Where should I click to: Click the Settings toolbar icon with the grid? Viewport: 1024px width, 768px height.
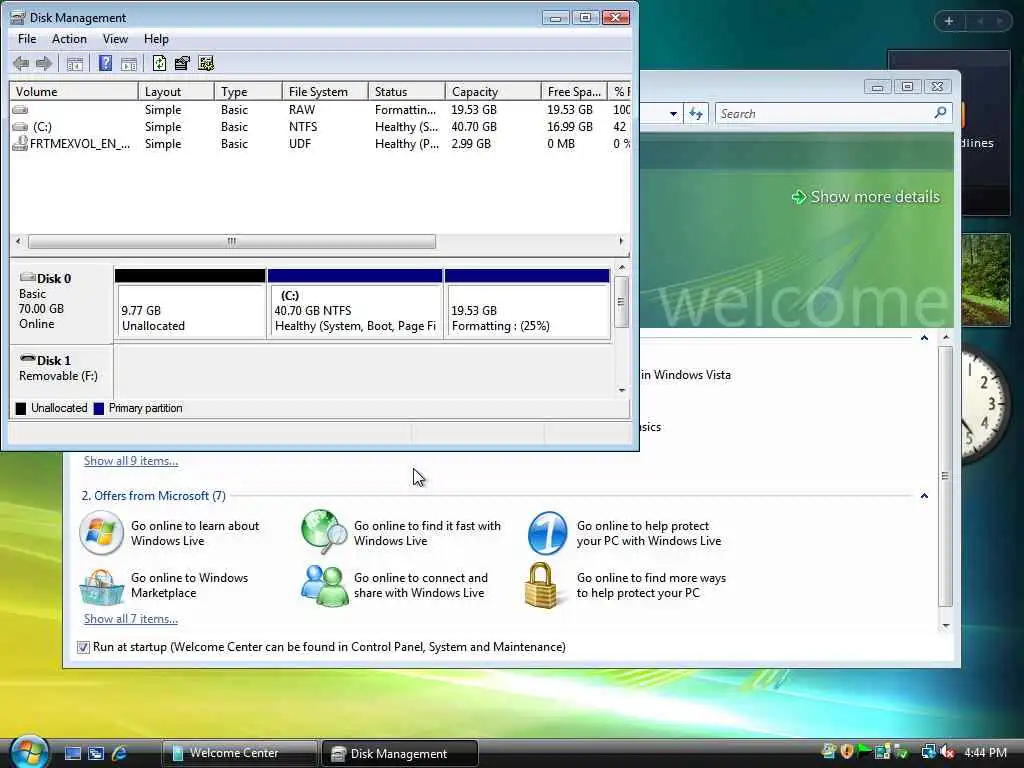click(206, 63)
